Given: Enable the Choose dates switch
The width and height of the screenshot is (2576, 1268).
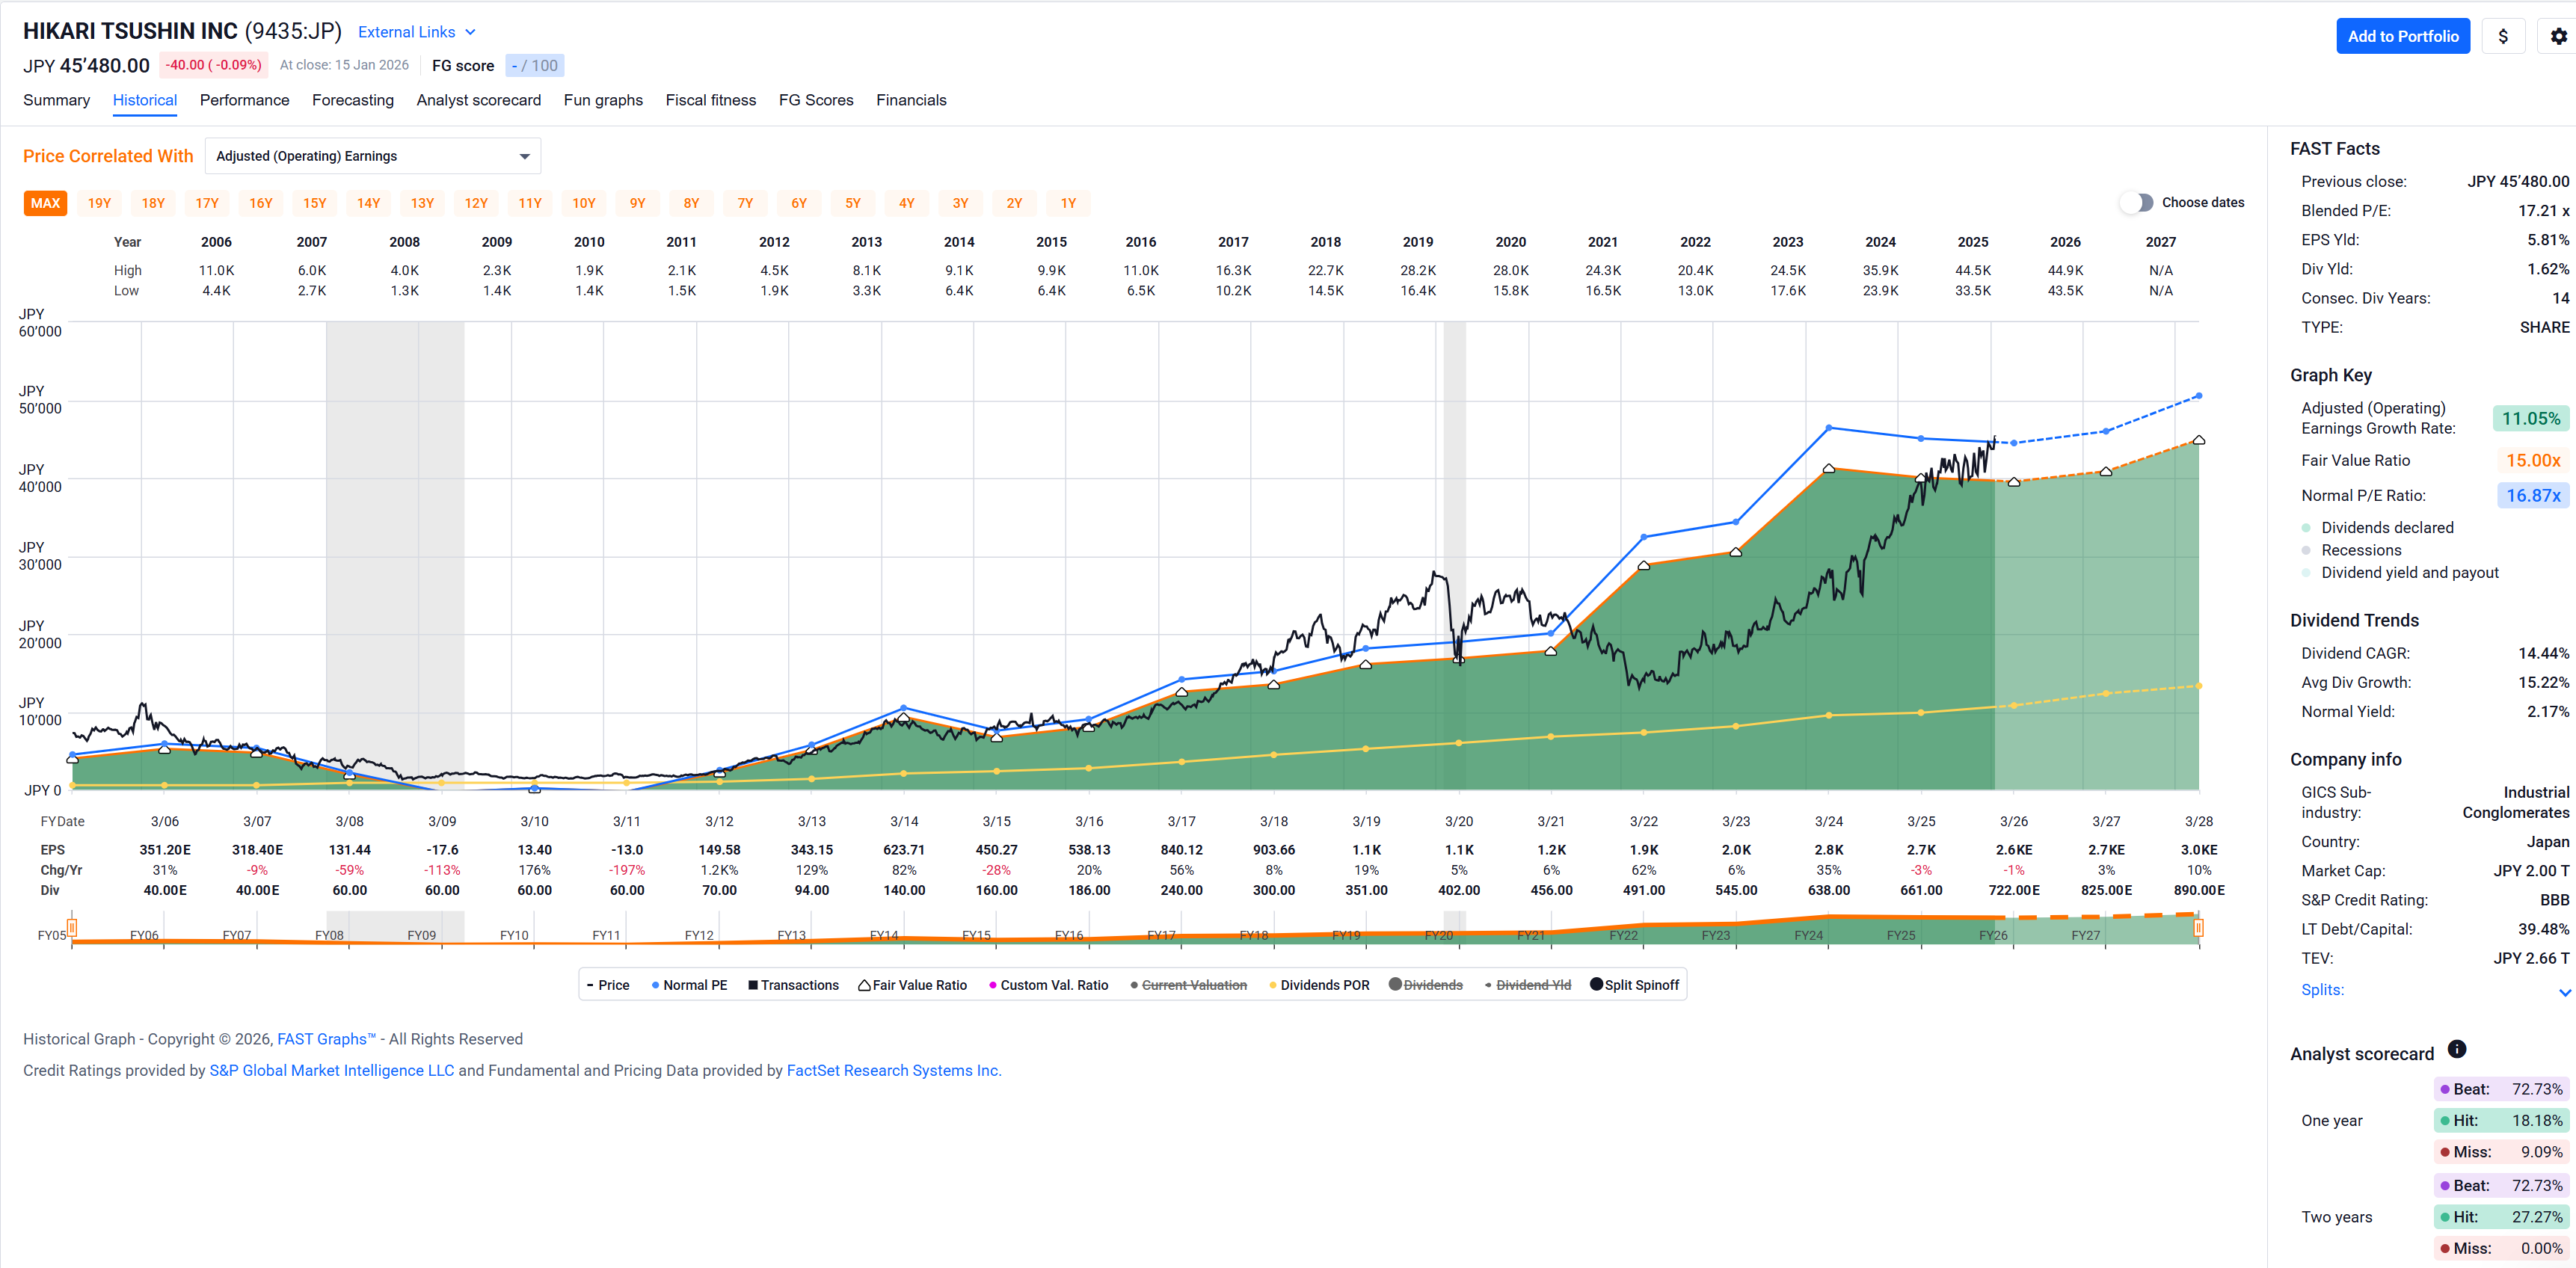Looking at the screenshot, I should [x=2136, y=202].
